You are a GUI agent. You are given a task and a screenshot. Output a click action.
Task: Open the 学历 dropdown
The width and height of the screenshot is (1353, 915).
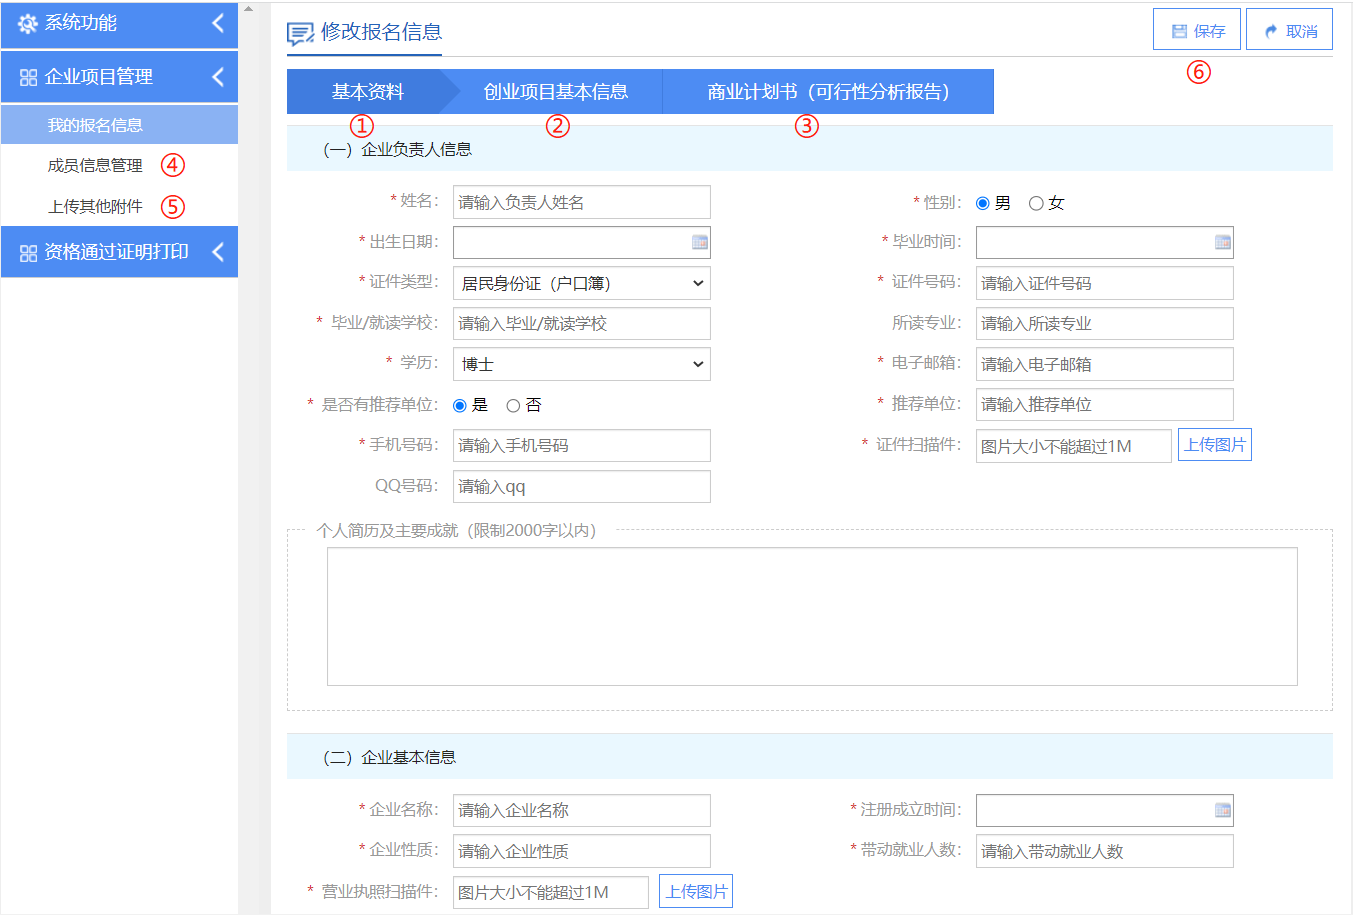pos(582,364)
